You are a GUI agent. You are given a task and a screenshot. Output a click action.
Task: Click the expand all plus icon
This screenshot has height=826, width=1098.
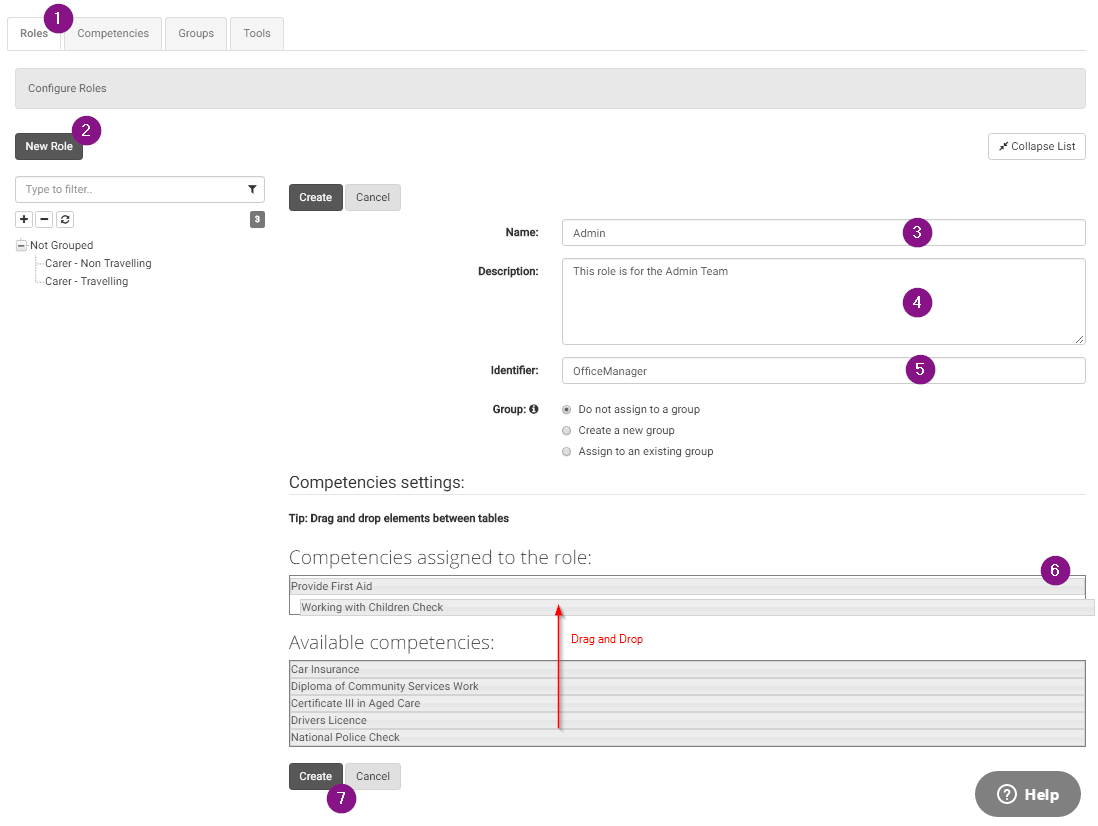coord(24,219)
